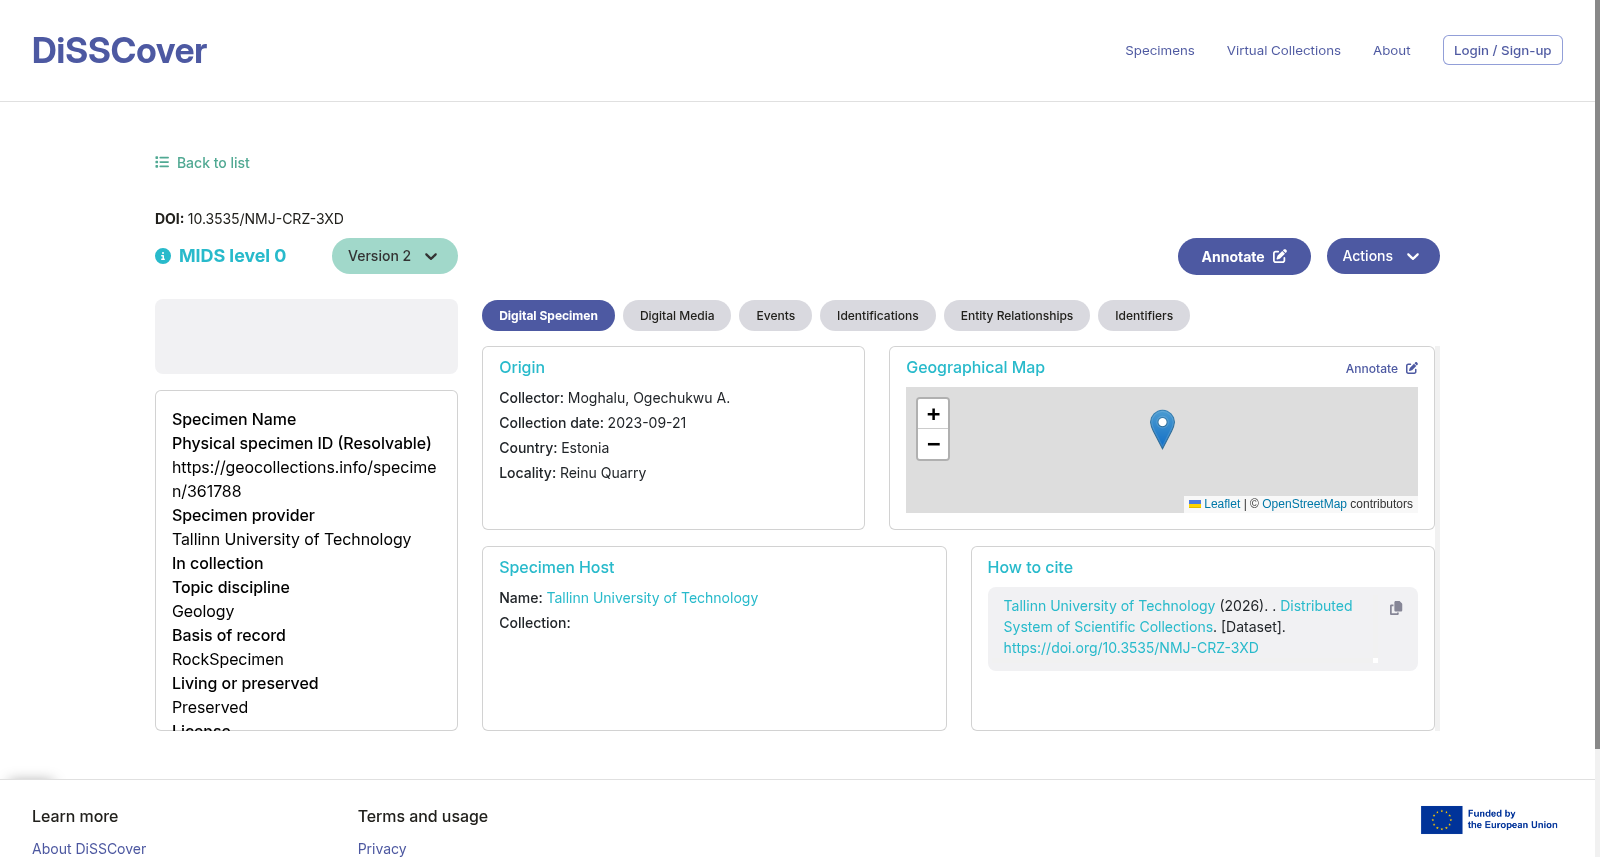1600x857 pixels.
Task: Click the map location pin marker
Action: [1162, 429]
